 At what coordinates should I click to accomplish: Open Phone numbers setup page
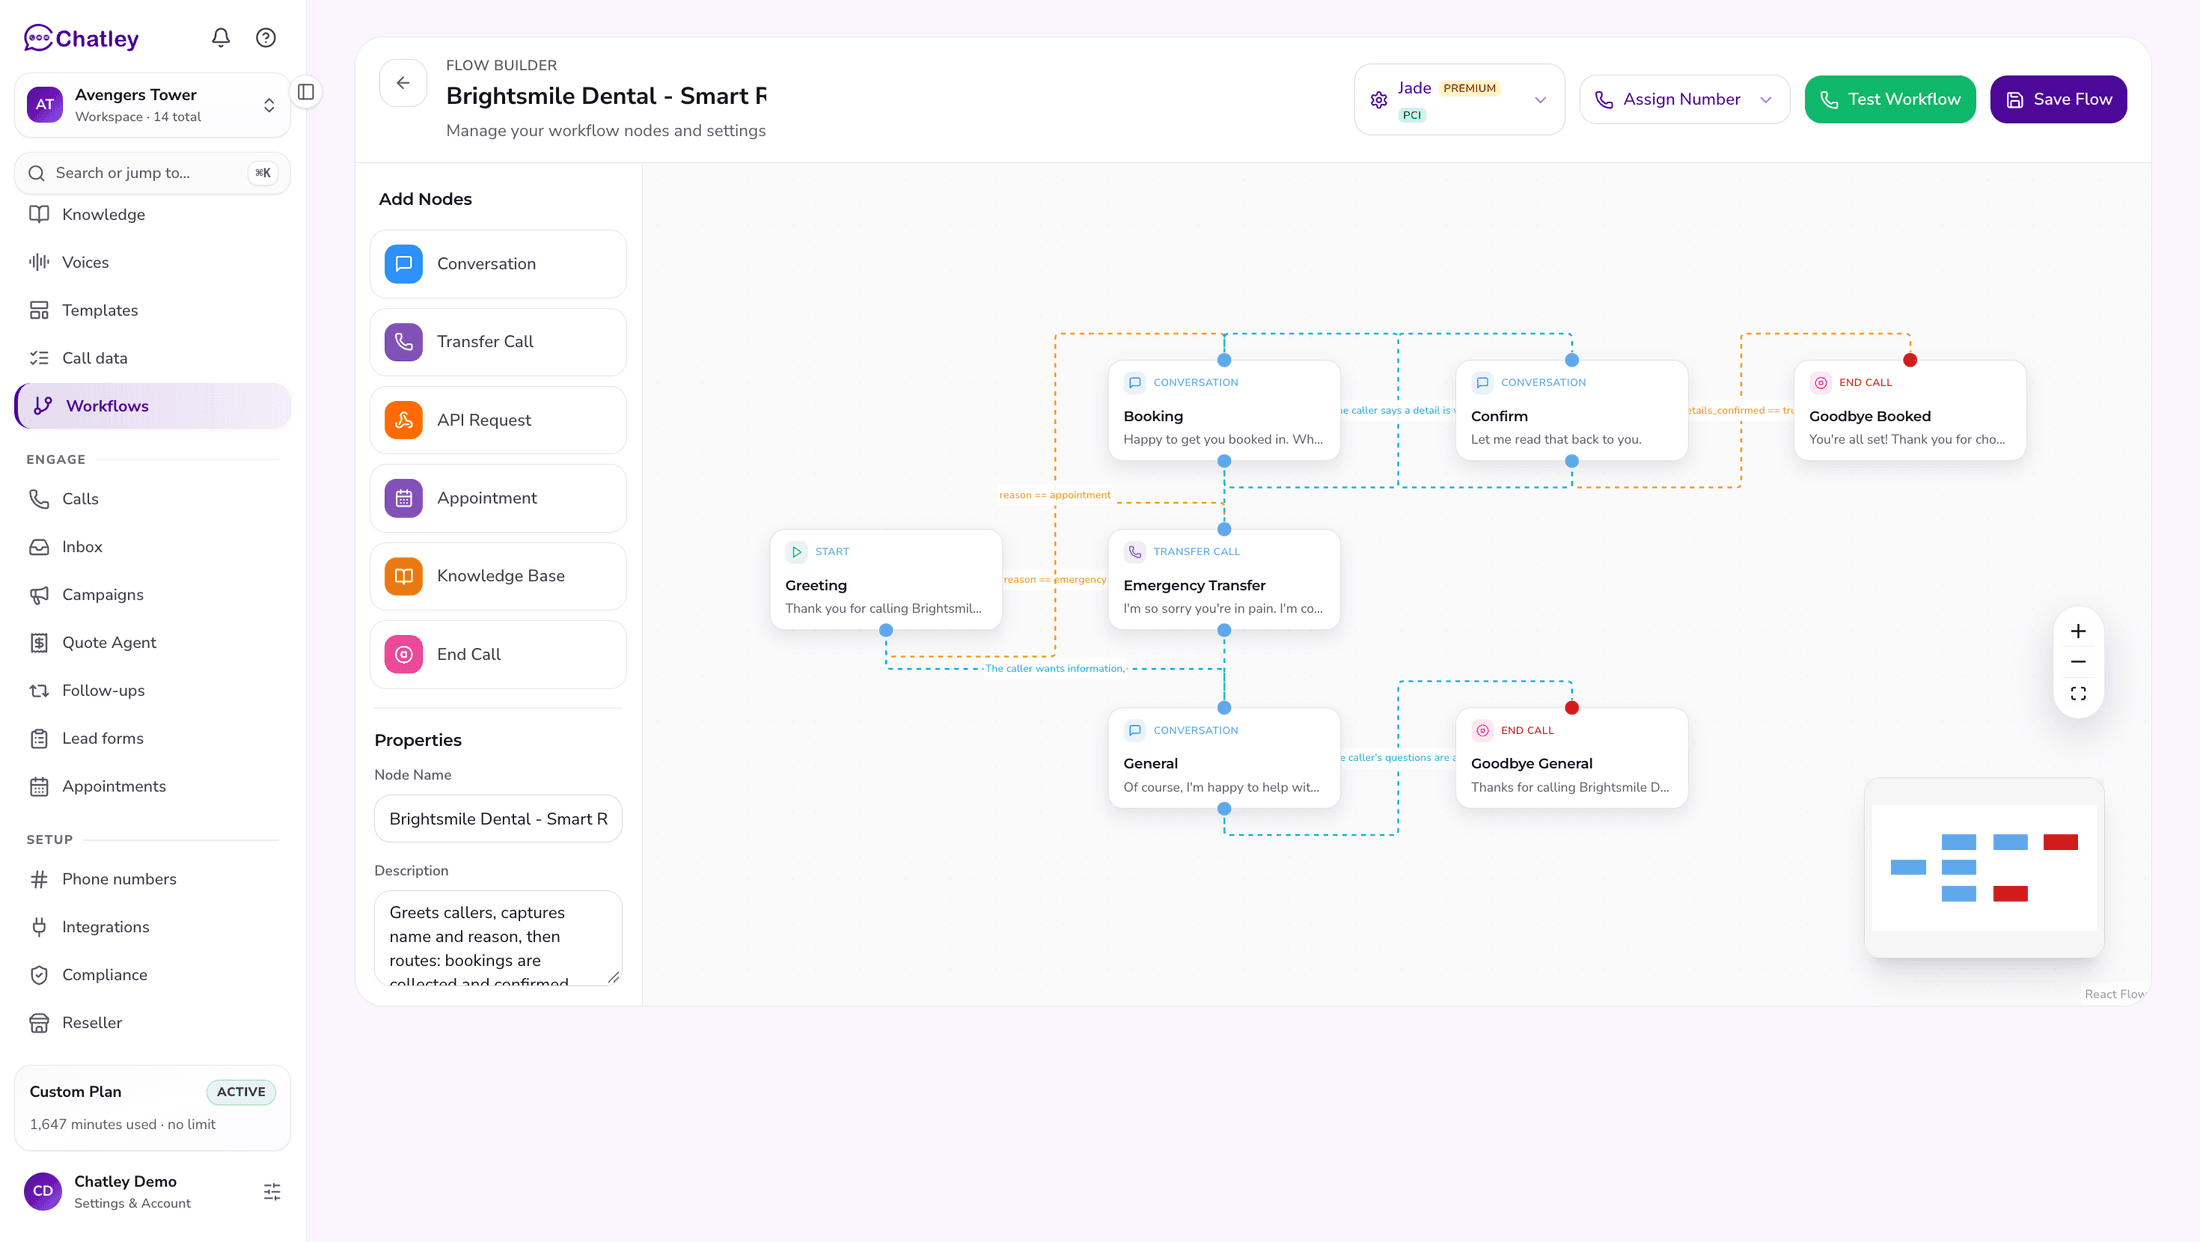153,879
